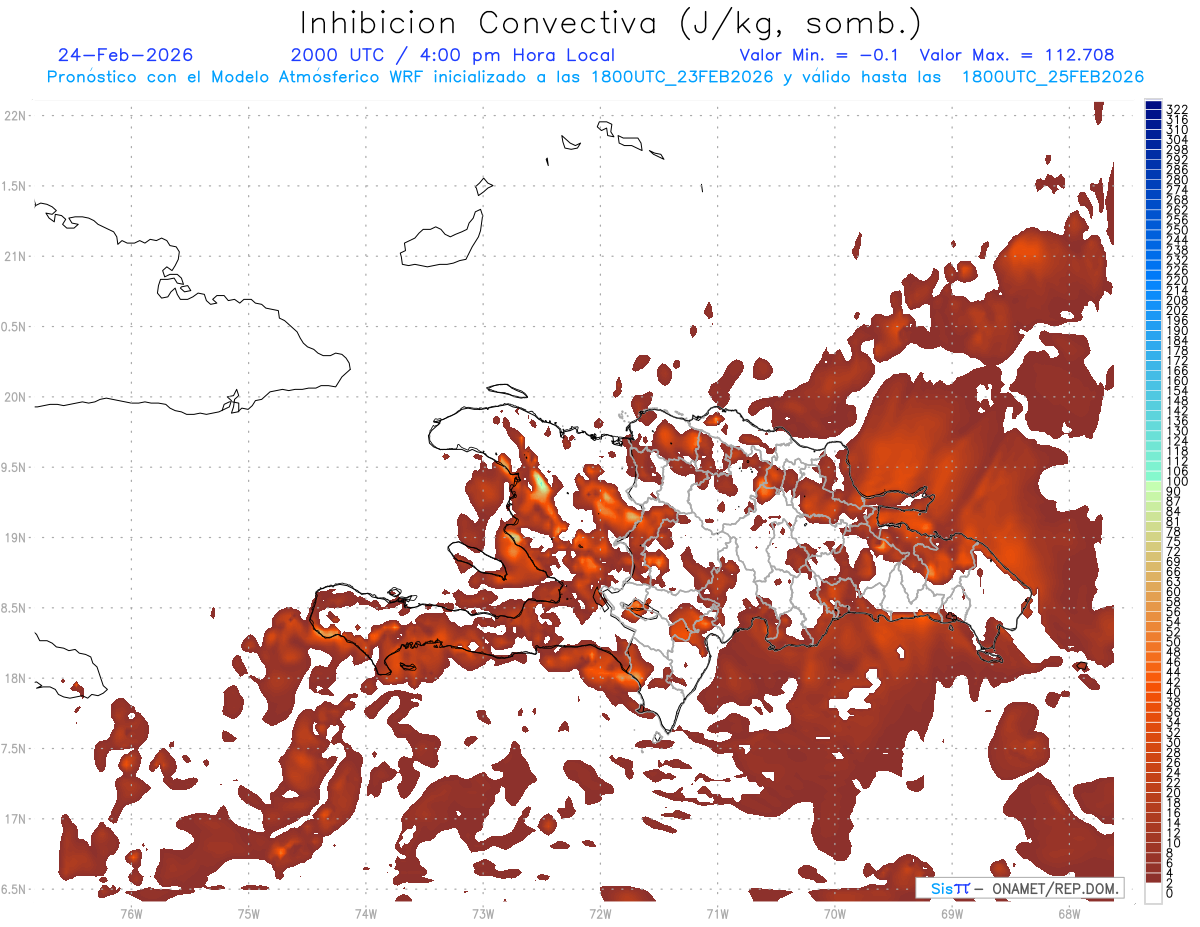The height and width of the screenshot is (927, 1200).
Task: Click the 71W longitude label
Action: [717, 913]
